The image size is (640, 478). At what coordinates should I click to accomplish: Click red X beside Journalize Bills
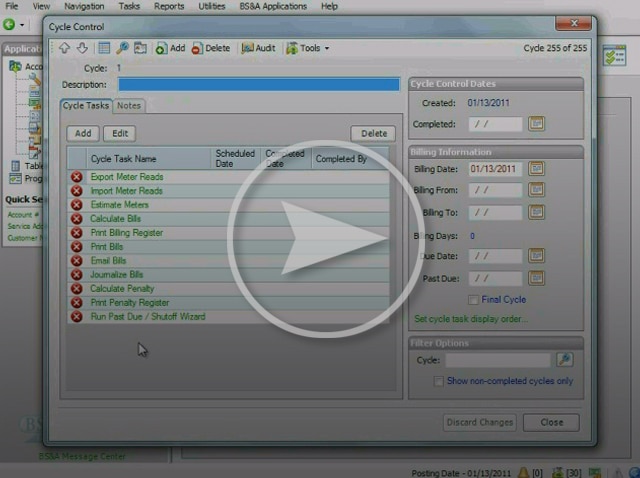point(76,275)
